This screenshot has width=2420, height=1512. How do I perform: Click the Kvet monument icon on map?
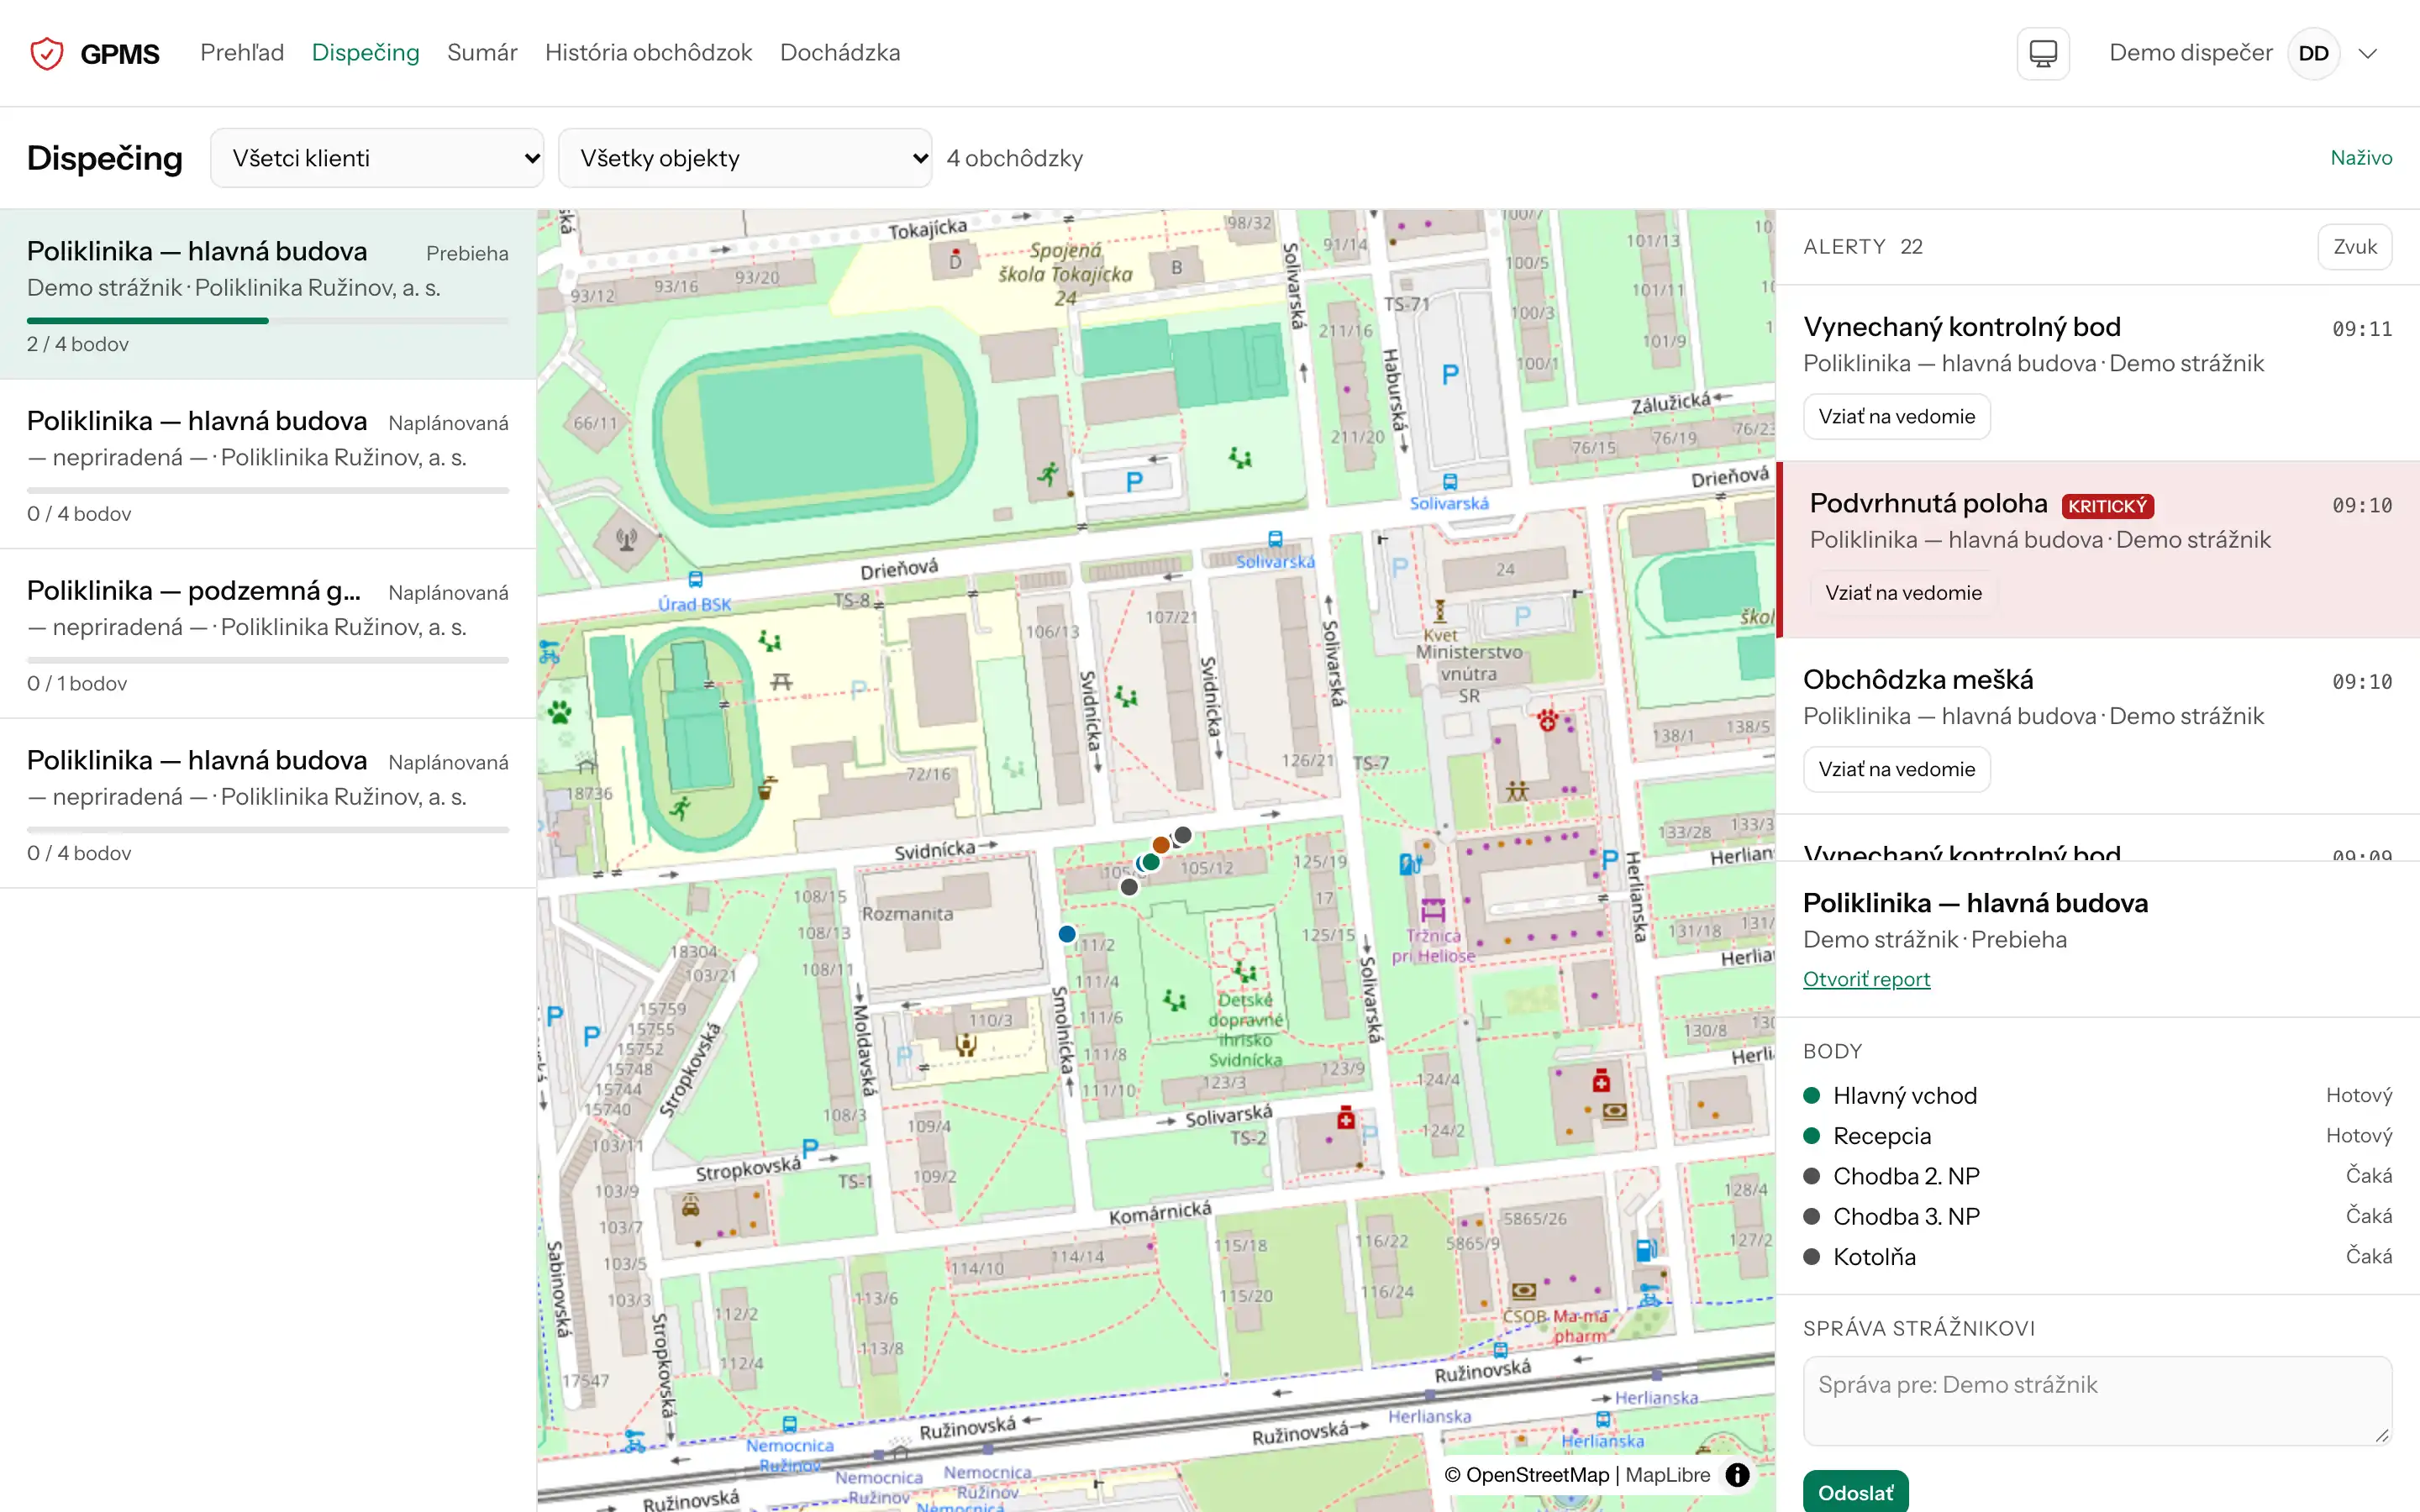(x=1440, y=611)
